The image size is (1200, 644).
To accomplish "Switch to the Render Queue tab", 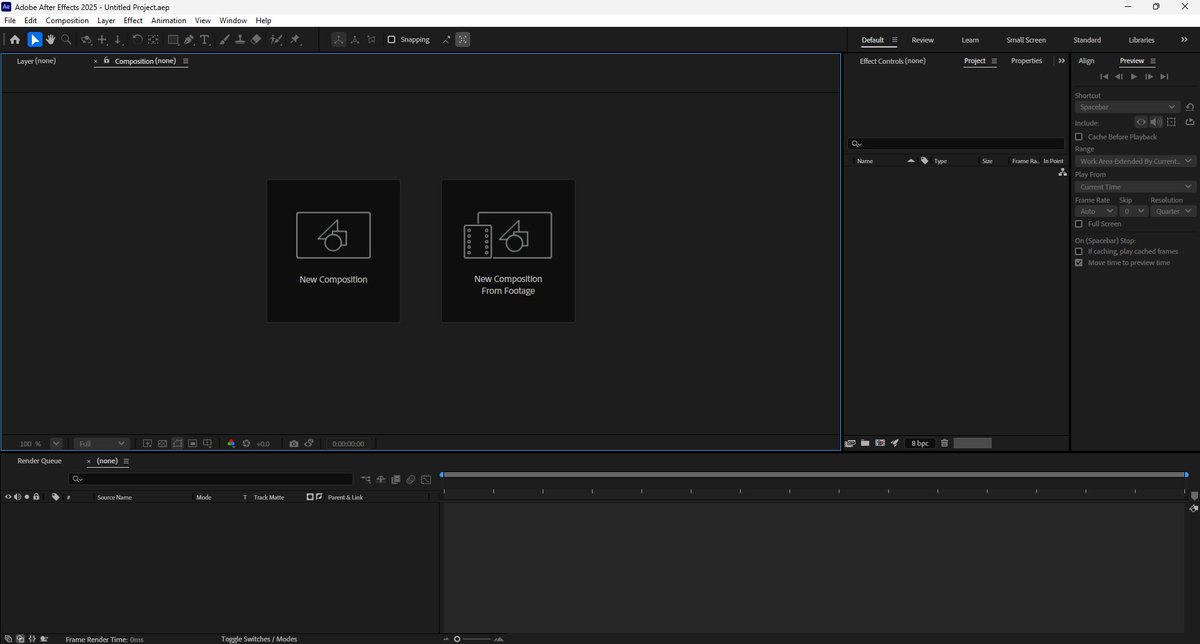I will 39,461.
